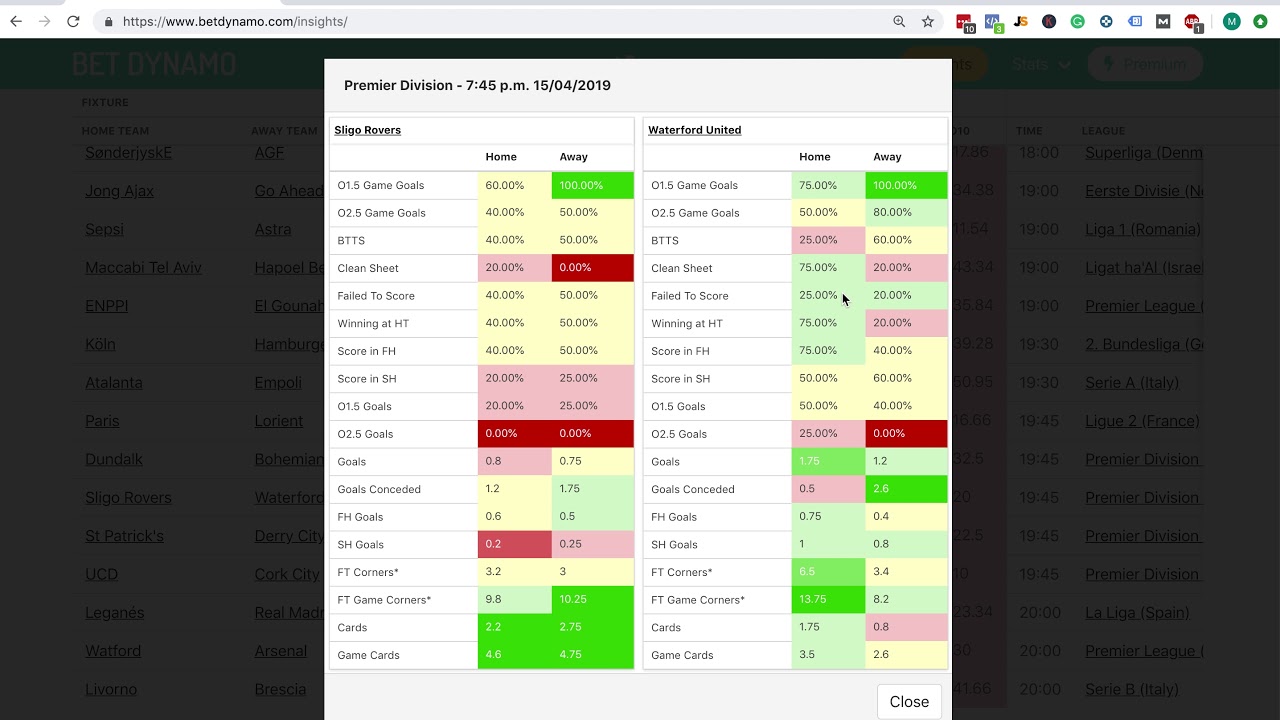
Task: Open the Sligo Rovers team link in modal
Action: click(x=367, y=130)
